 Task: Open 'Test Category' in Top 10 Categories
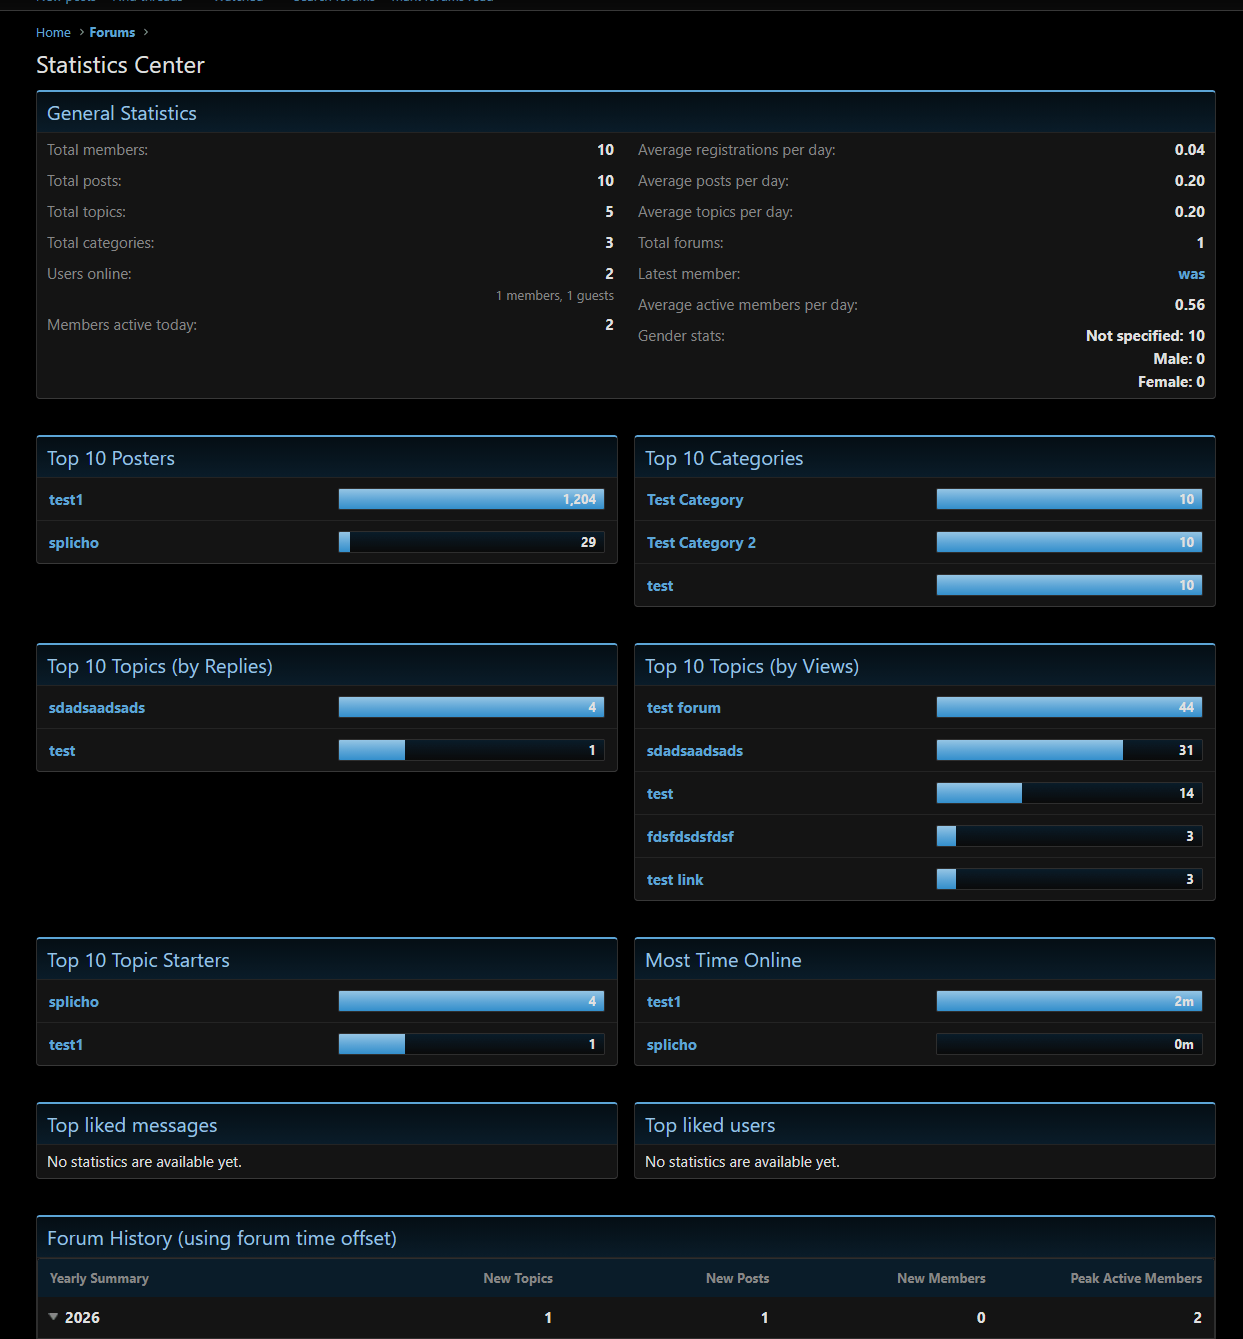click(695, 500)
